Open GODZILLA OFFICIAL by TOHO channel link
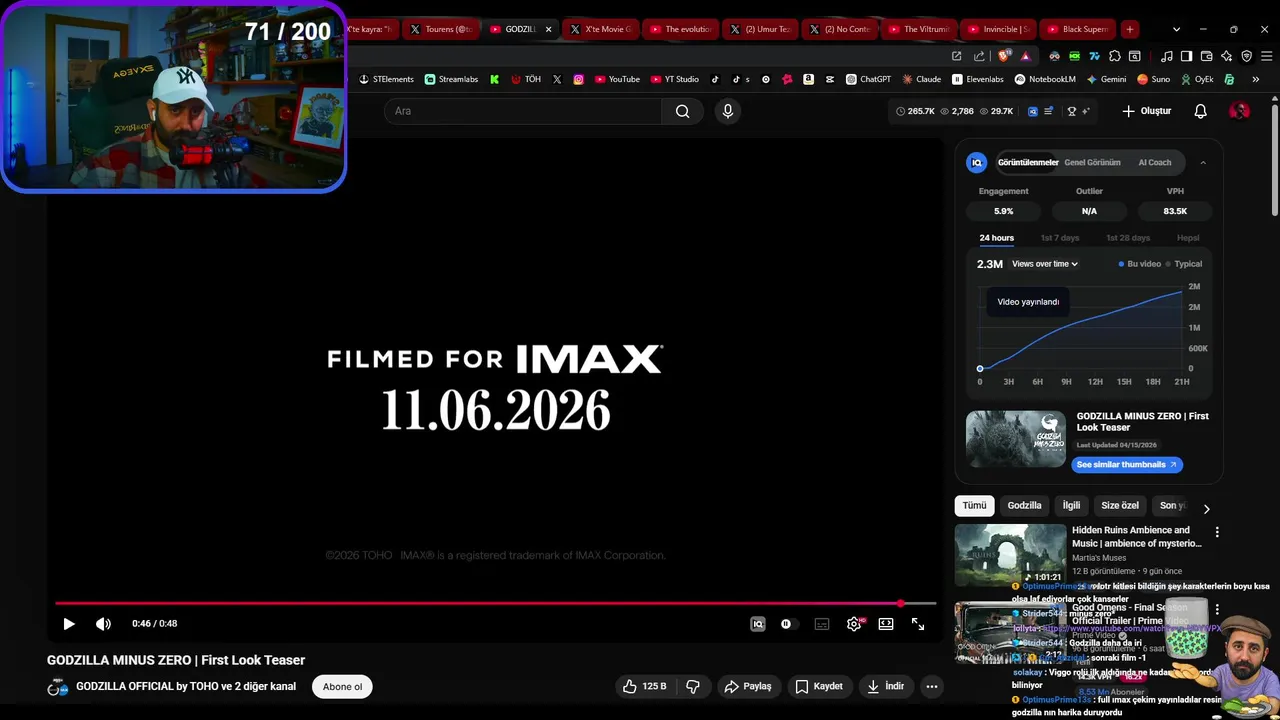Image resolution: width=1280 pixels, height=720 pixels. coord(186,686)
